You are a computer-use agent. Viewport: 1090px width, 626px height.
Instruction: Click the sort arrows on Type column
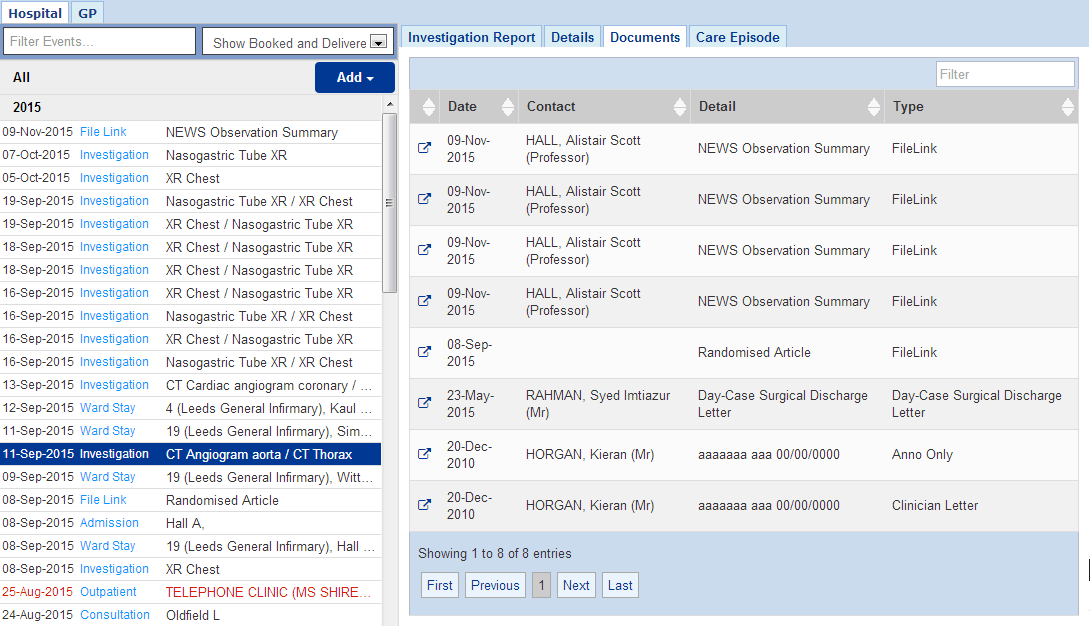click(1068, 107)
